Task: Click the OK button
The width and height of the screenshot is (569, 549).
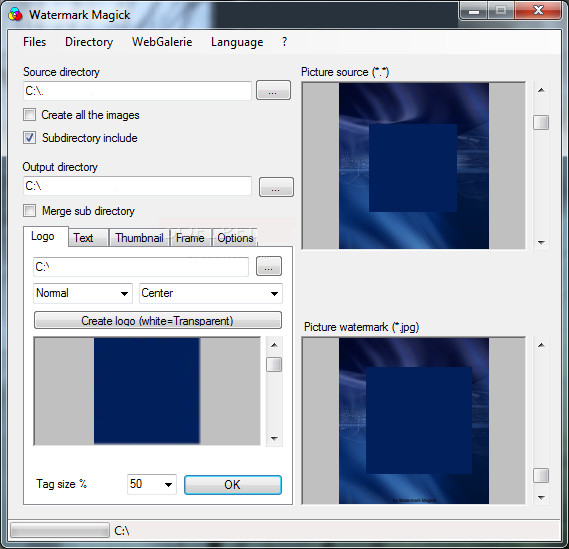Action: [x=233, y=485]
